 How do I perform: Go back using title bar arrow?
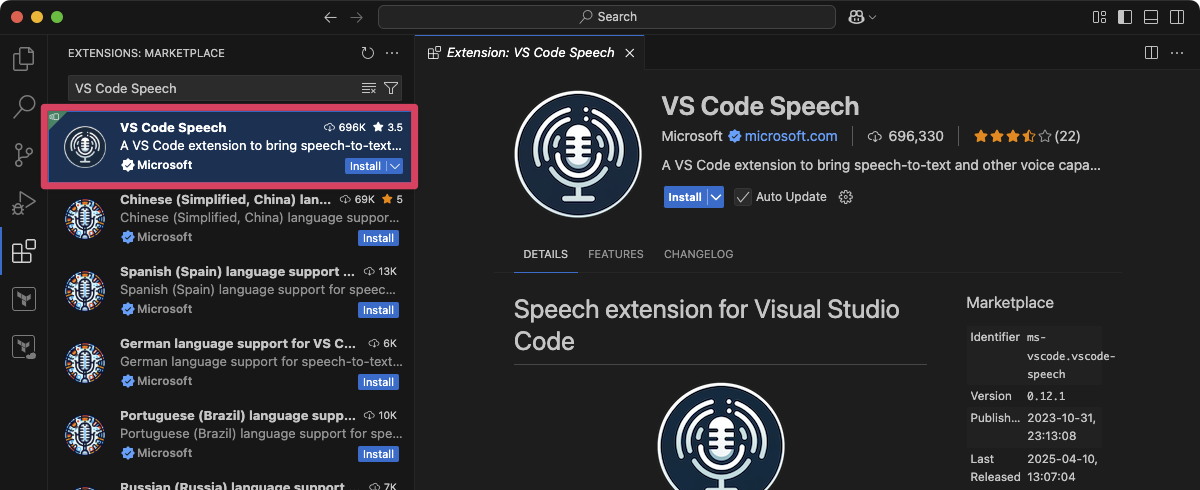pyautogui.click(x=331, y=17)
